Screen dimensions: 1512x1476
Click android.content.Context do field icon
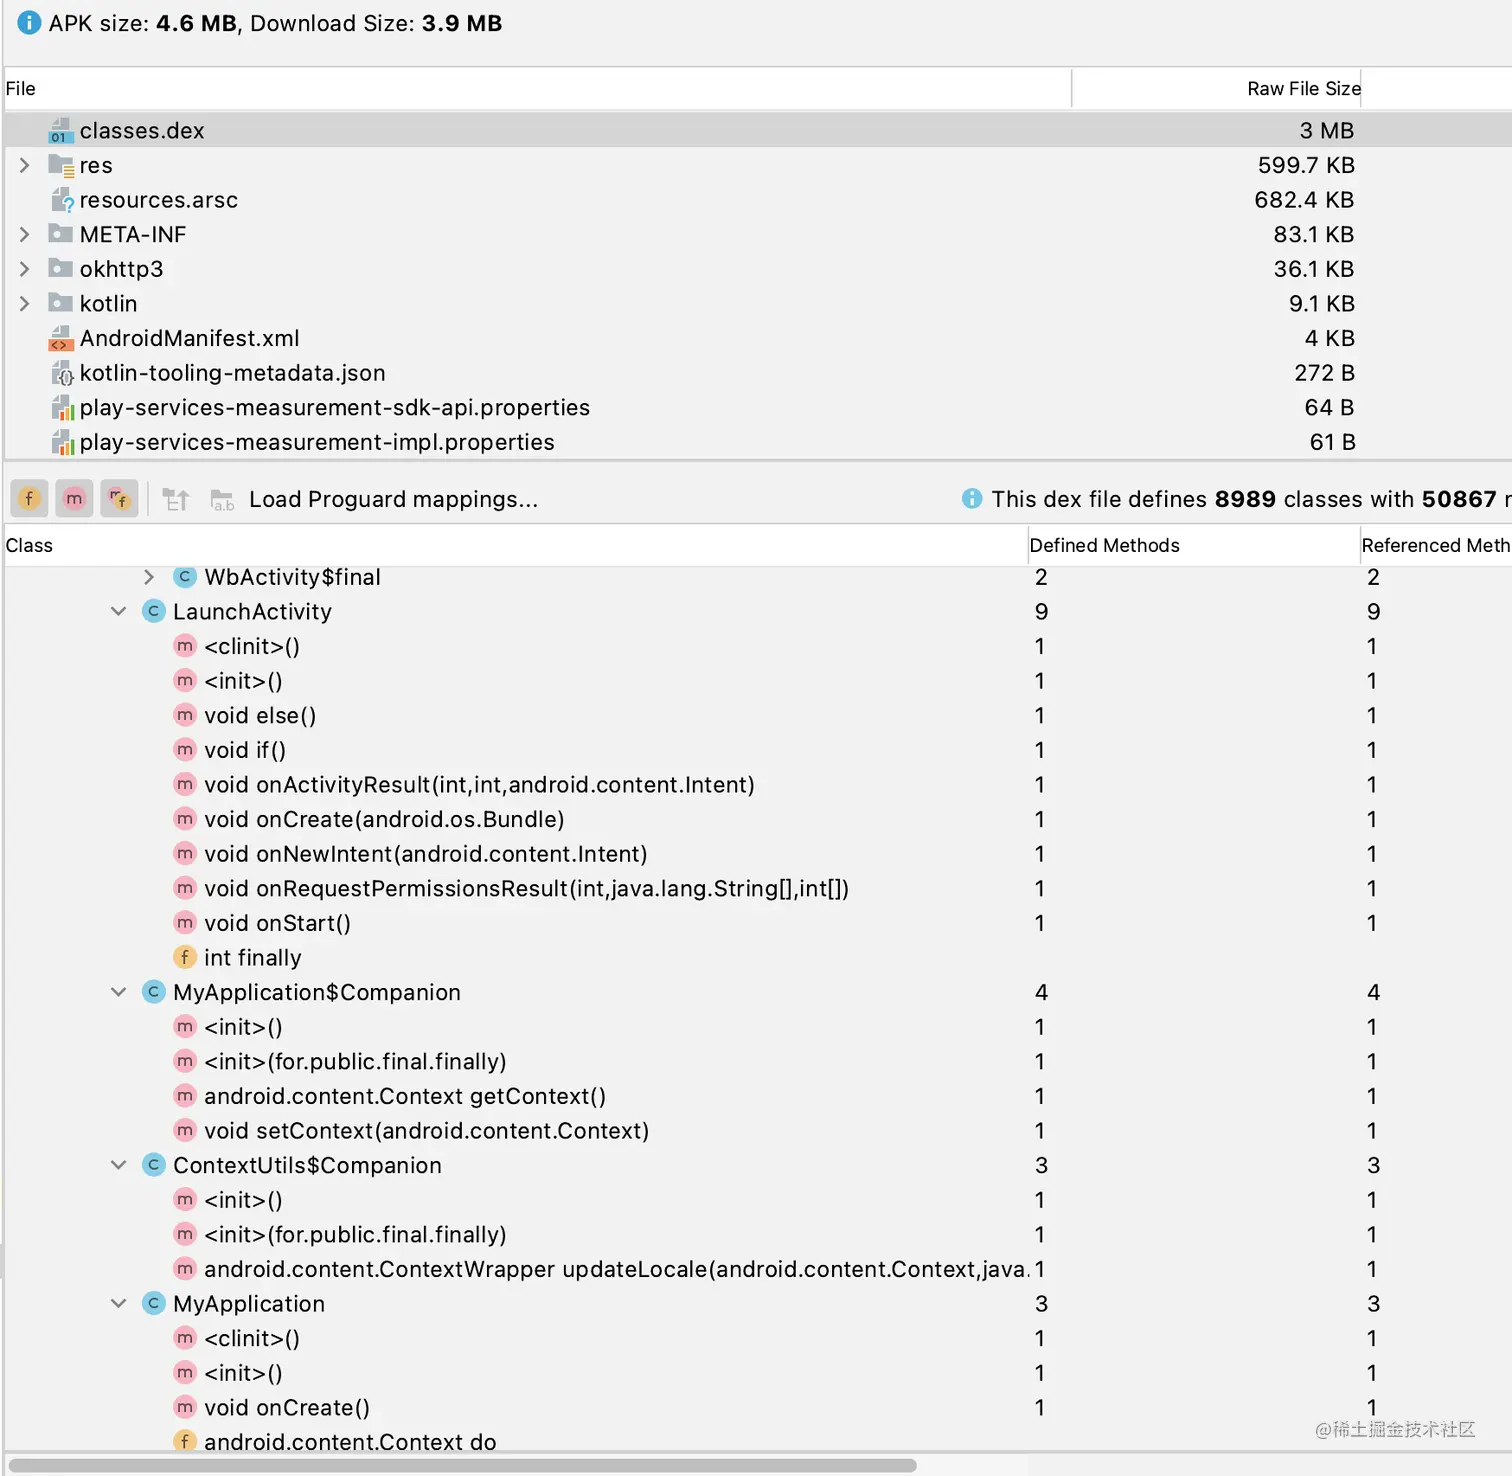185,1441
